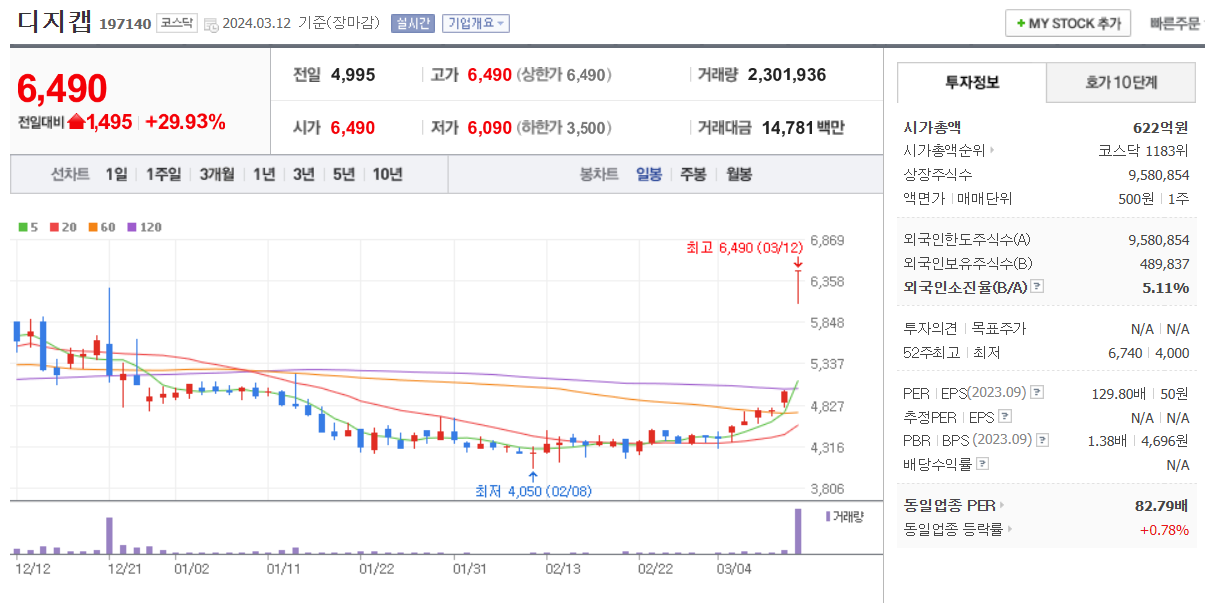Click the 최고 6,490 (03/12) chart marker
This screenshot has height=603, width=1205.
pyautogui.click(x=744, y=247)
